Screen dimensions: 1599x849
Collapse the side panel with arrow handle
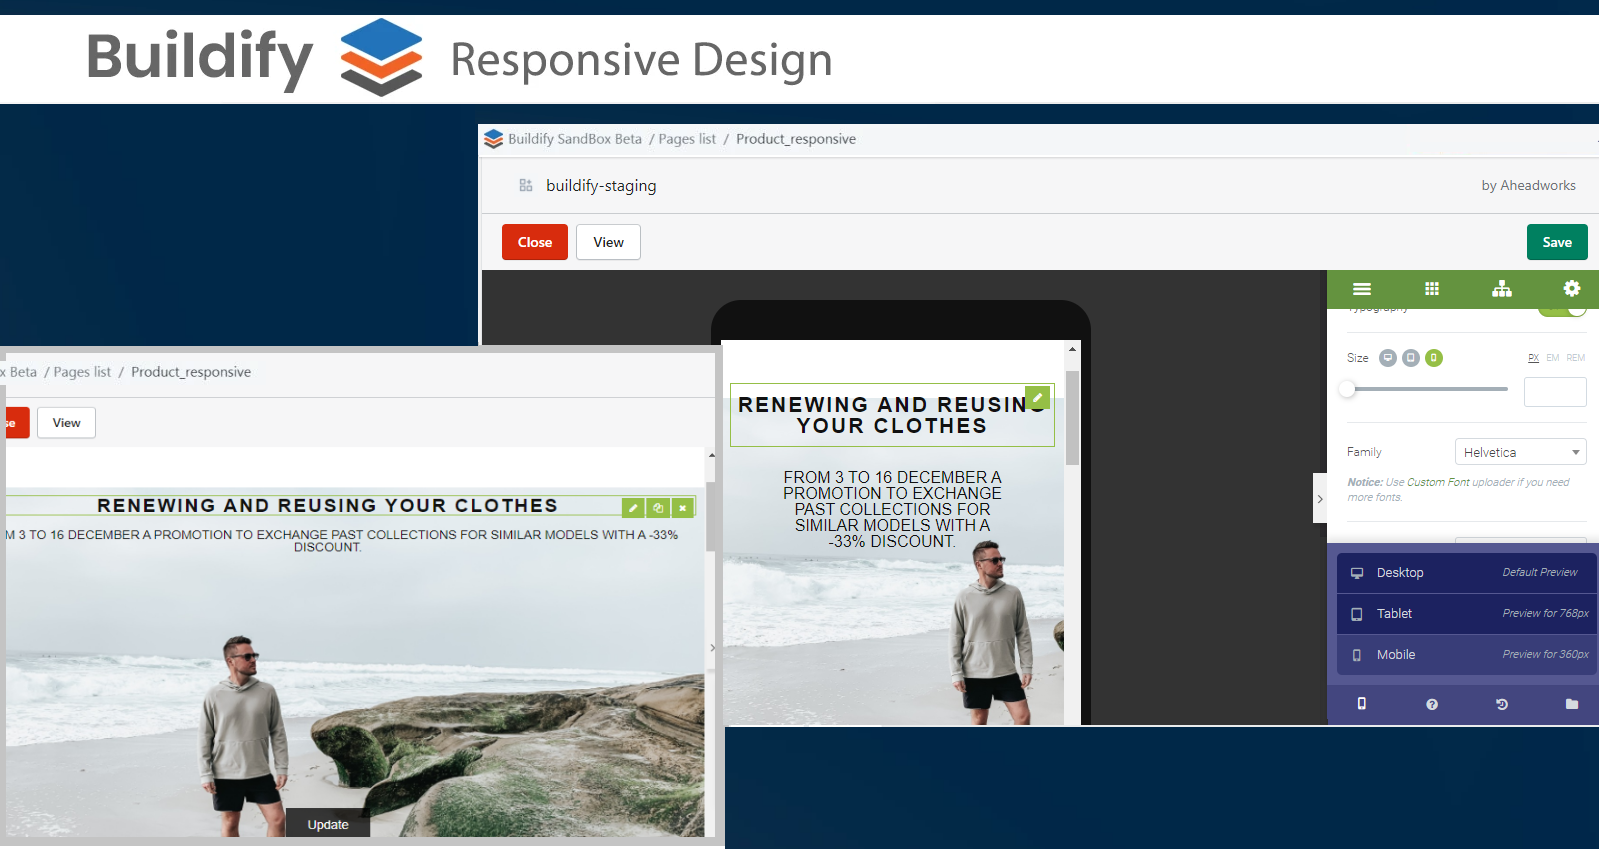click(x=1319, y=498)
